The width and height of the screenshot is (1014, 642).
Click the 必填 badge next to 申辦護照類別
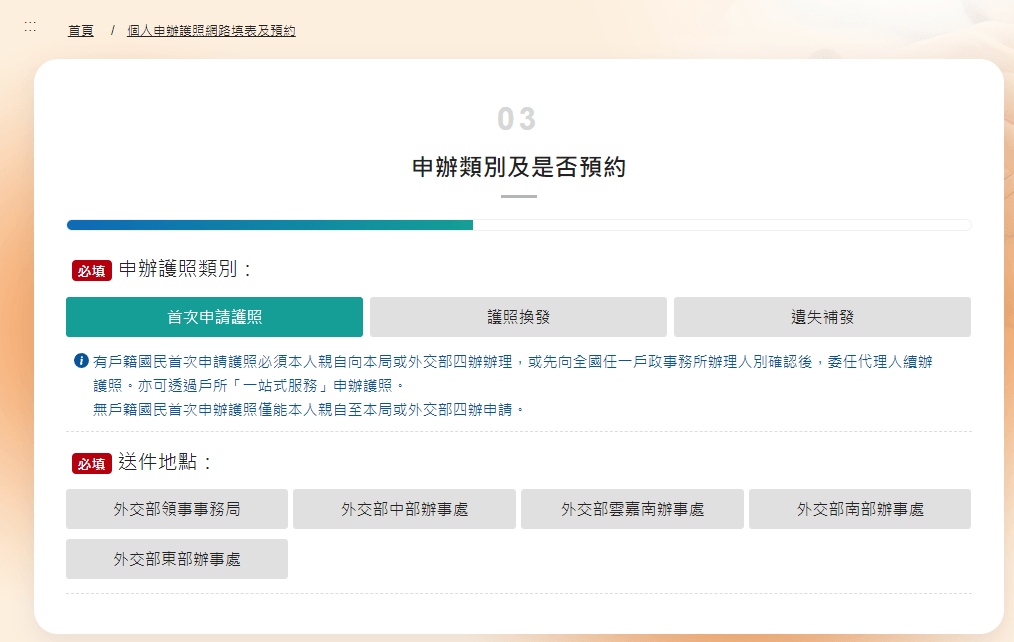[x=92, y=270]
